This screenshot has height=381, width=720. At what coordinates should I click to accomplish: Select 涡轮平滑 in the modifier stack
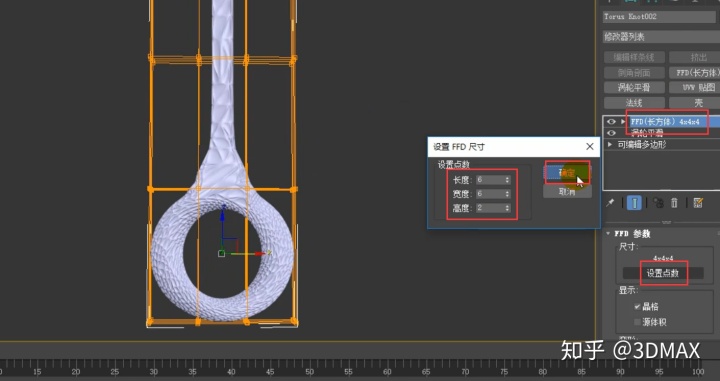(647, 133)
